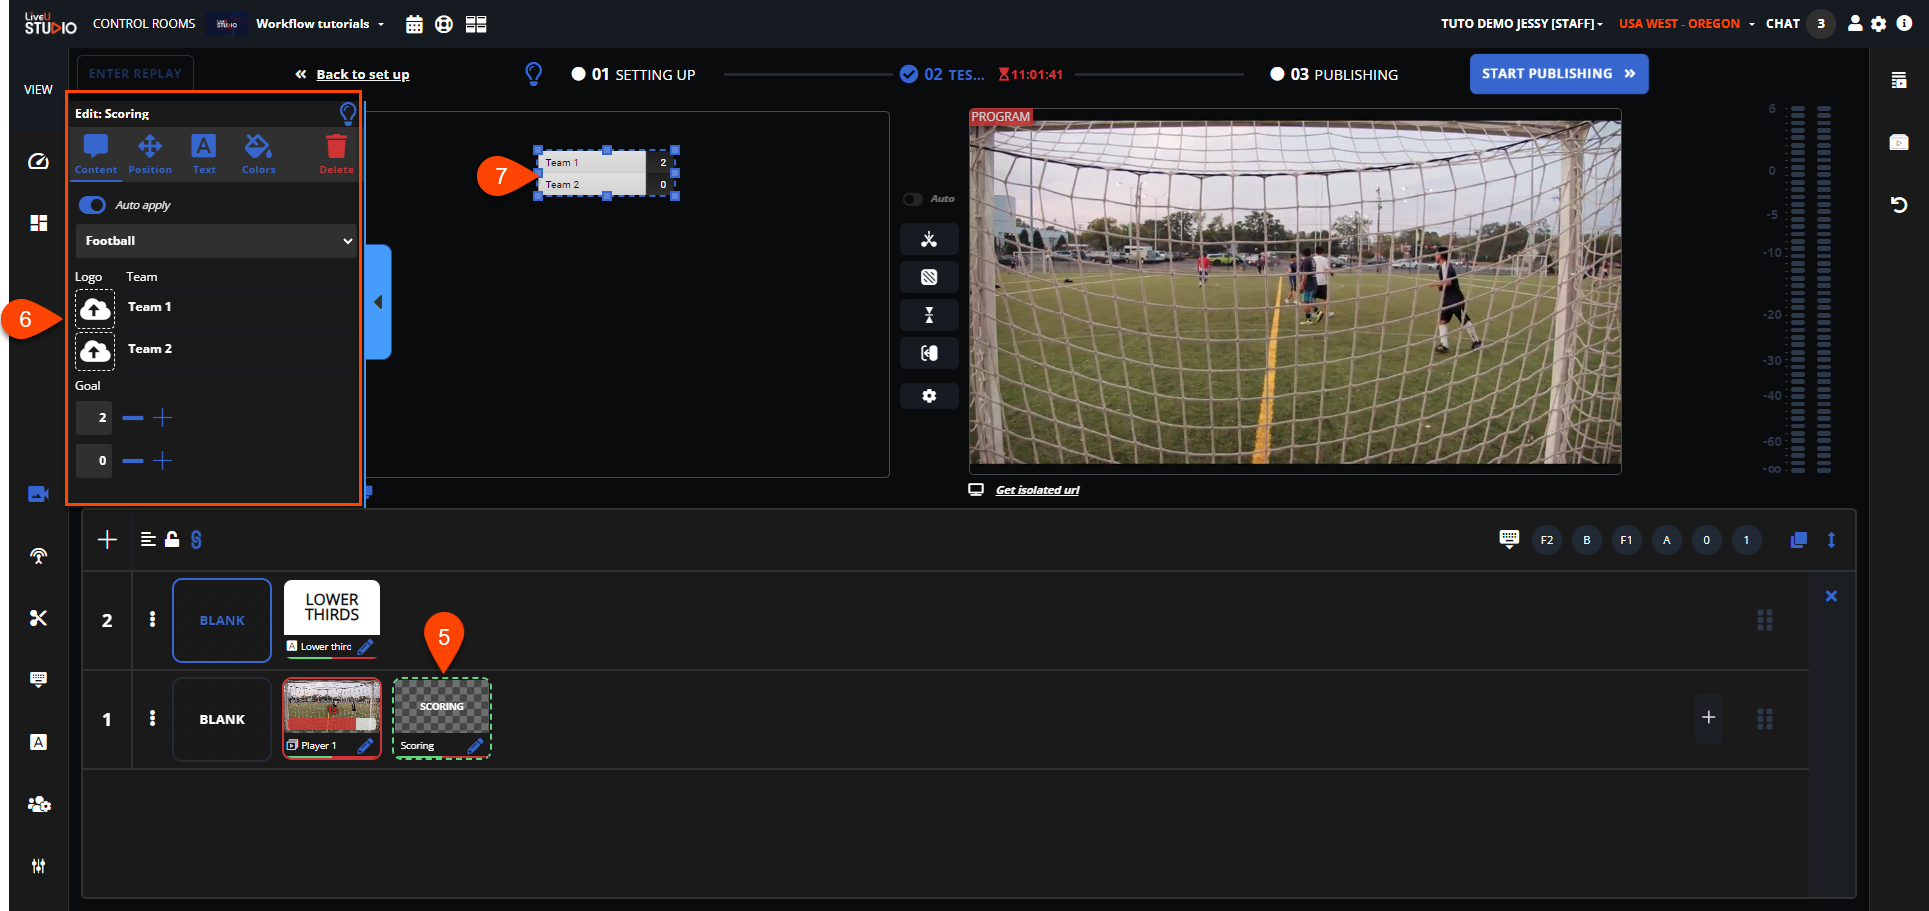
Task: Open the camera sources icon in the sidebar
Action: 38,494
